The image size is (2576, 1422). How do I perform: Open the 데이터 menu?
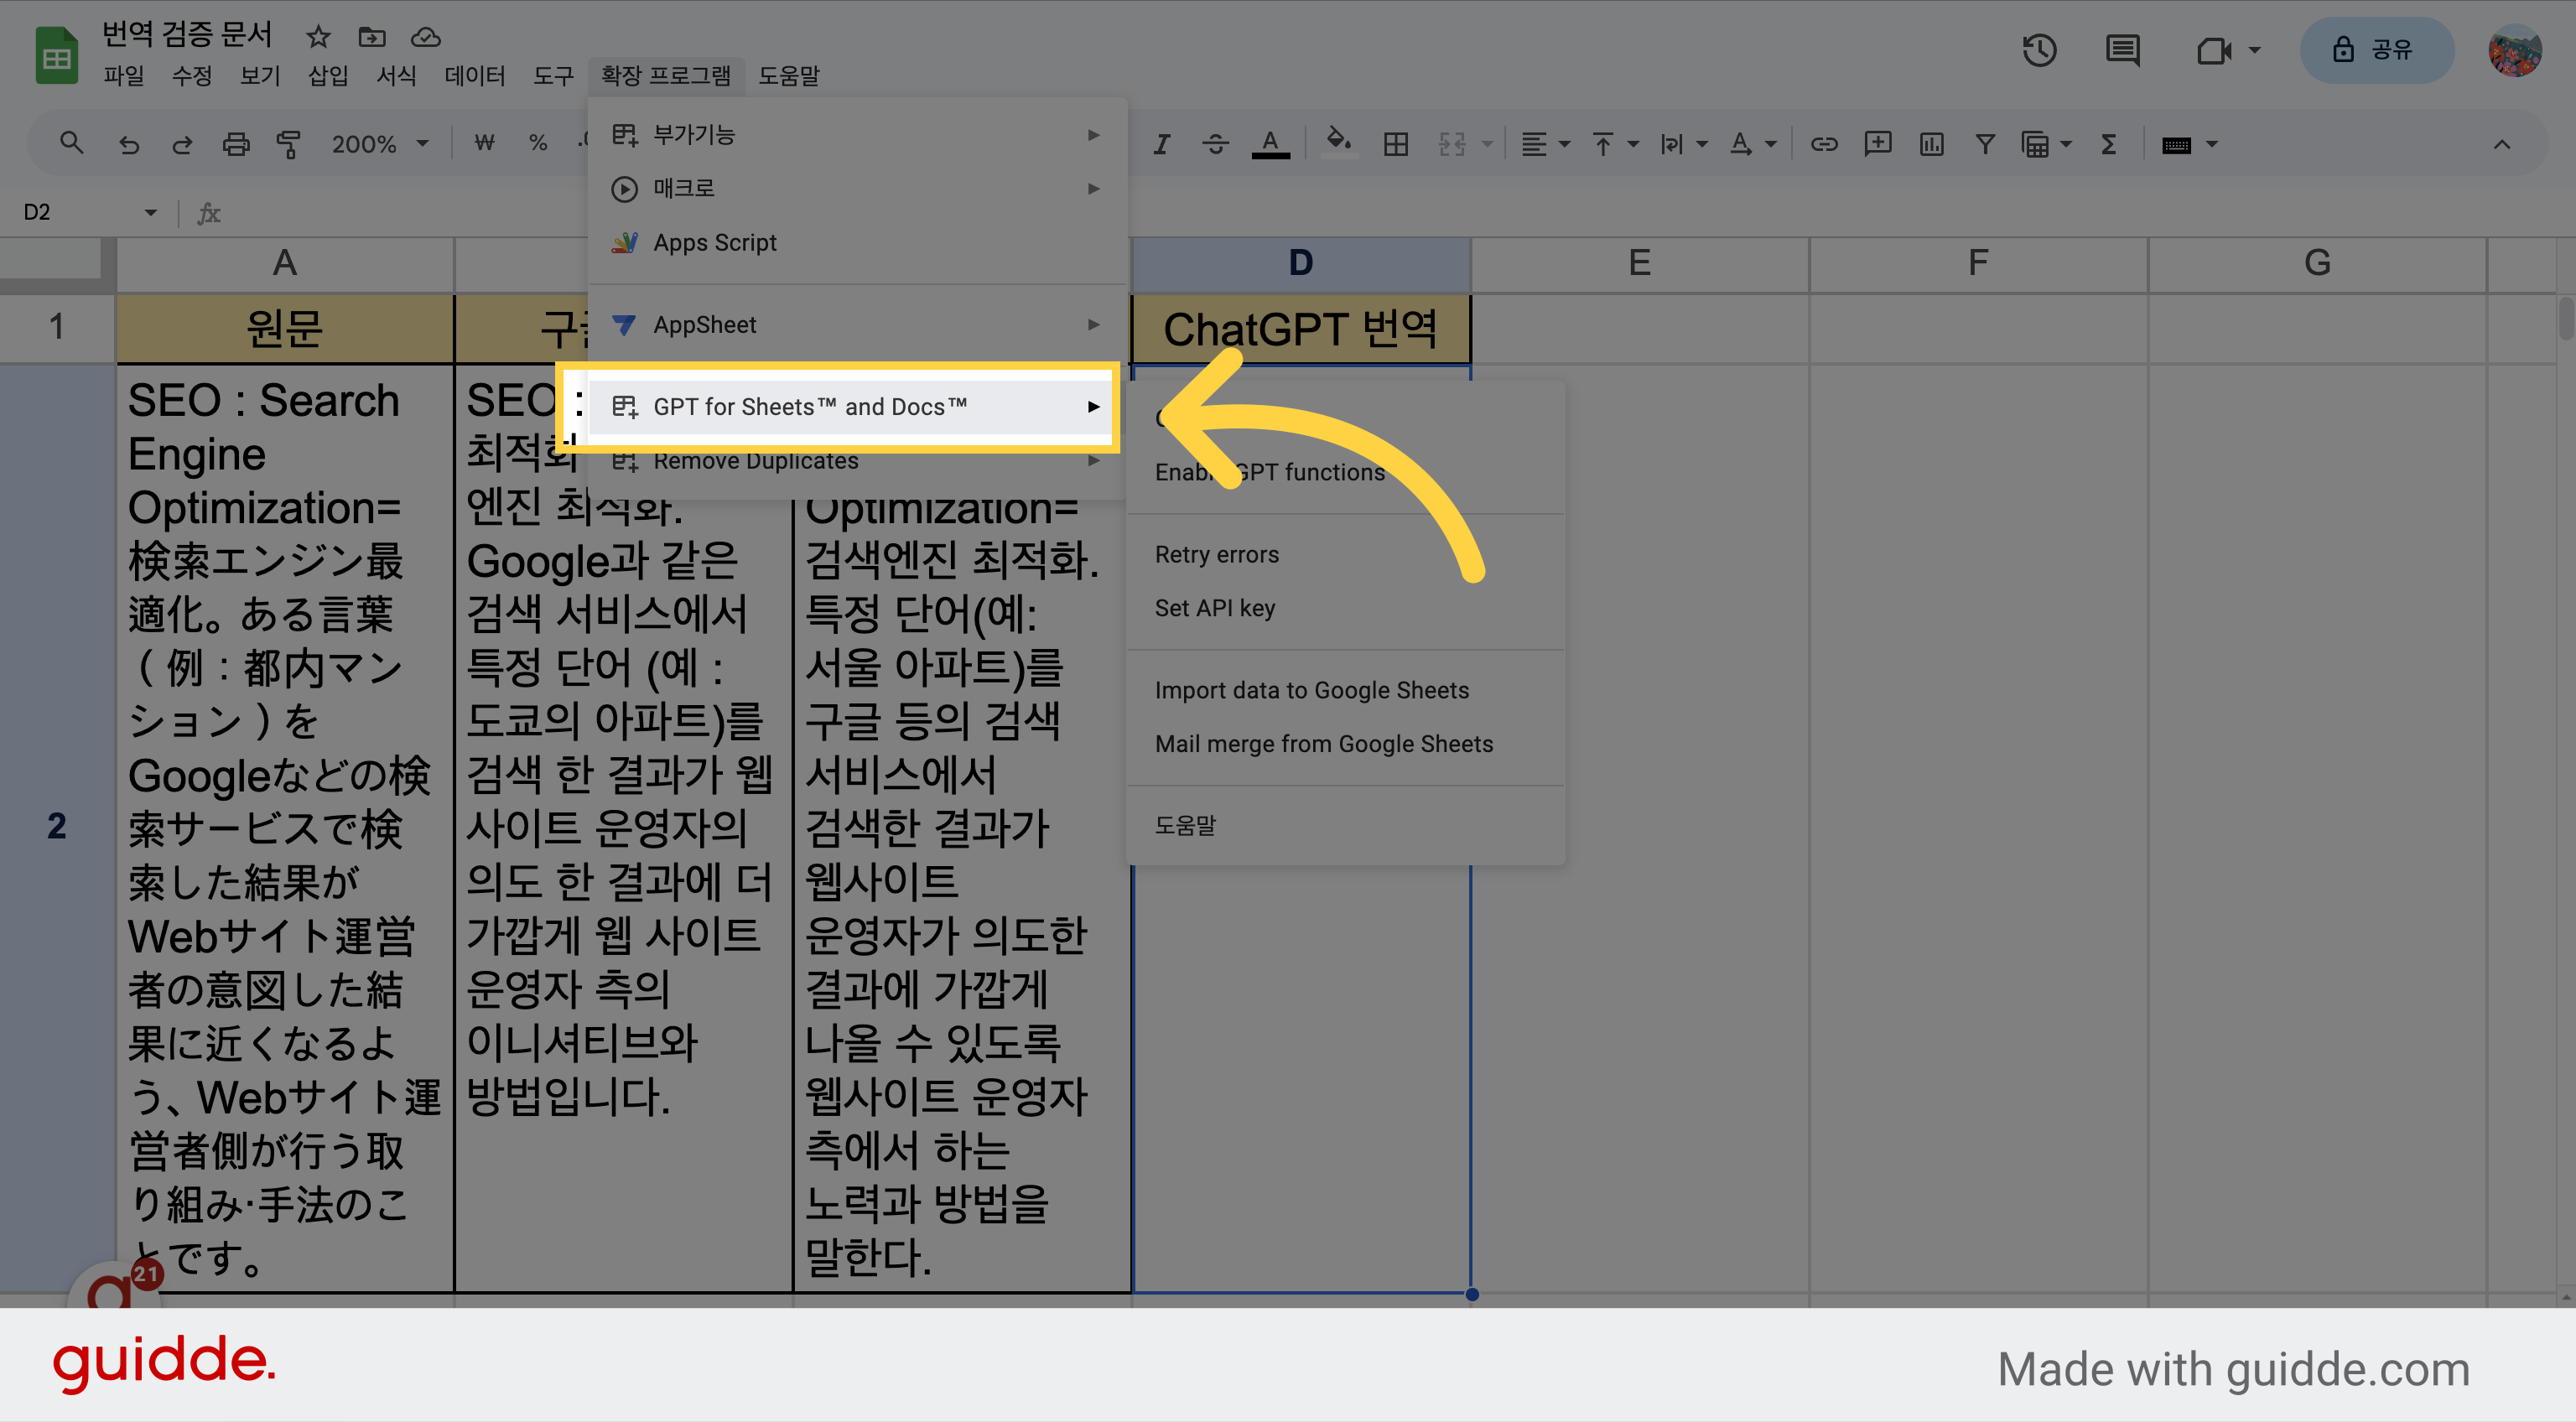pyautogui.click(x=474, y=76)
